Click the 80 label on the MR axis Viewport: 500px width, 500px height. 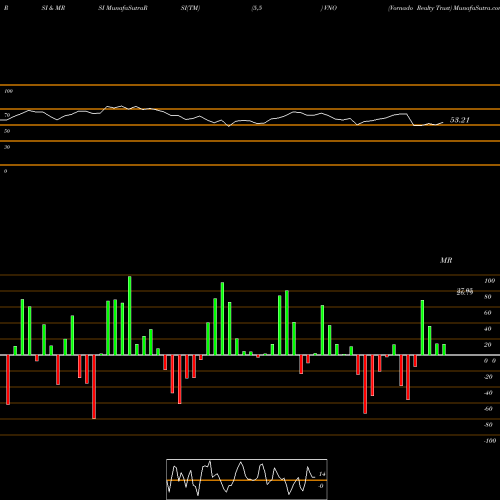pos(488,297)
